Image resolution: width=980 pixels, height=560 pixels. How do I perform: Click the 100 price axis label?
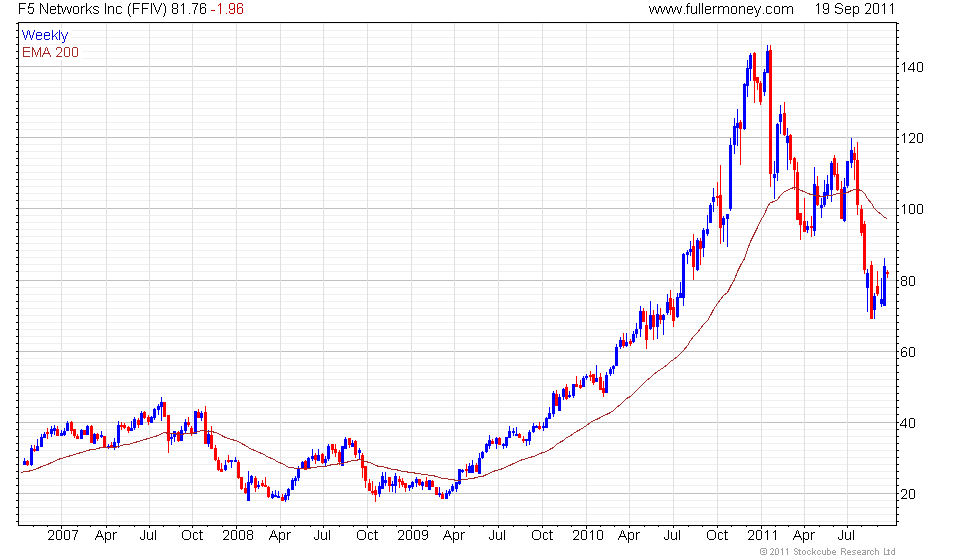(912, 209)
